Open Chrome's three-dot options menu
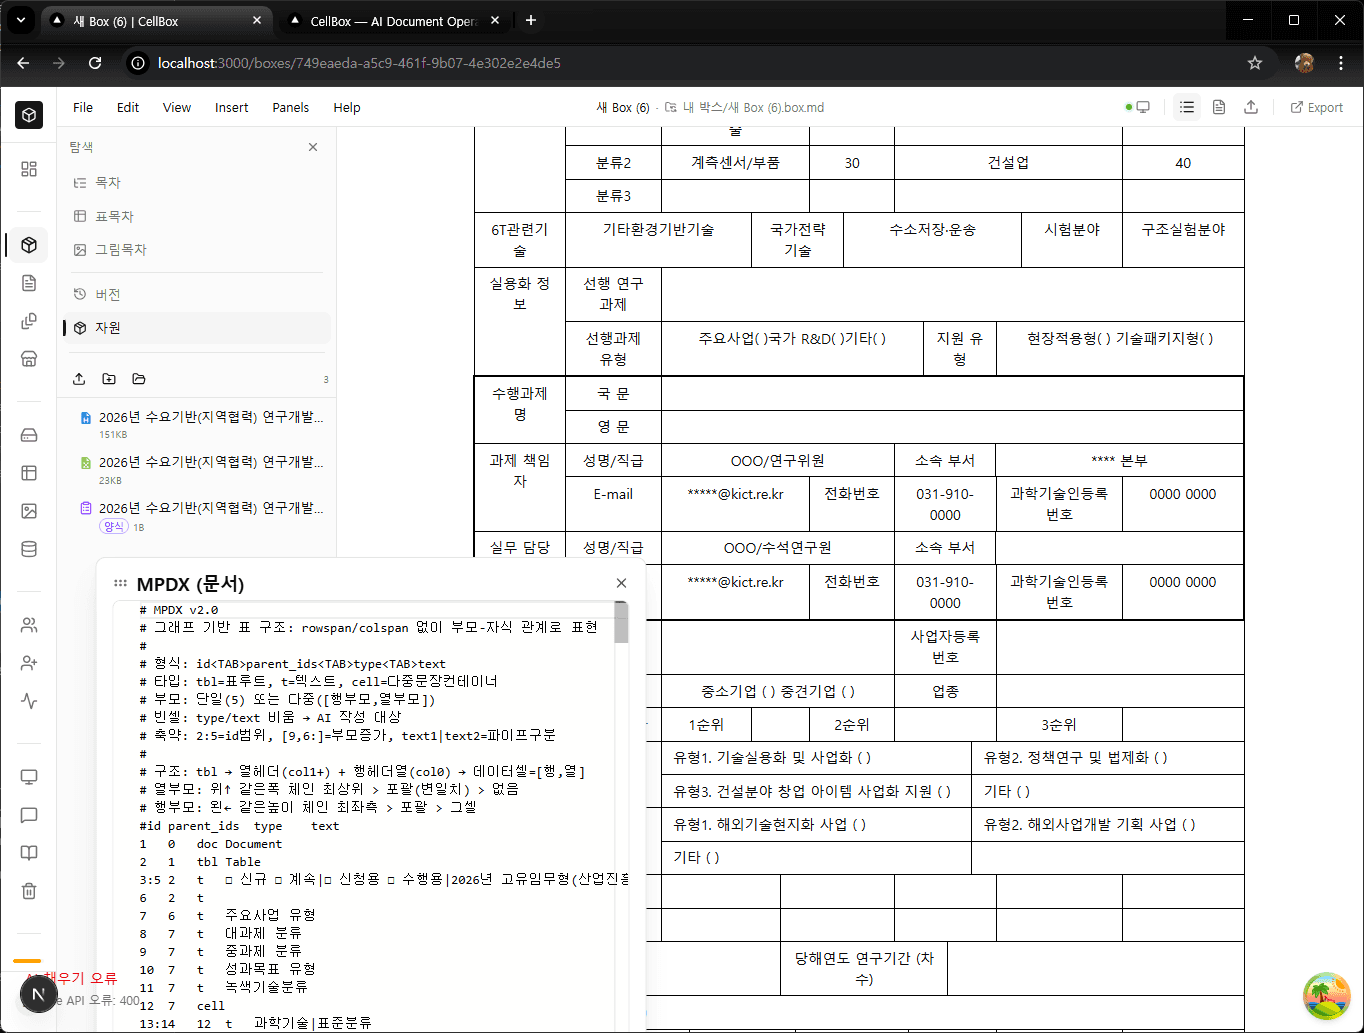Screen dimensions: 1364x1033 pos(1341,62)
